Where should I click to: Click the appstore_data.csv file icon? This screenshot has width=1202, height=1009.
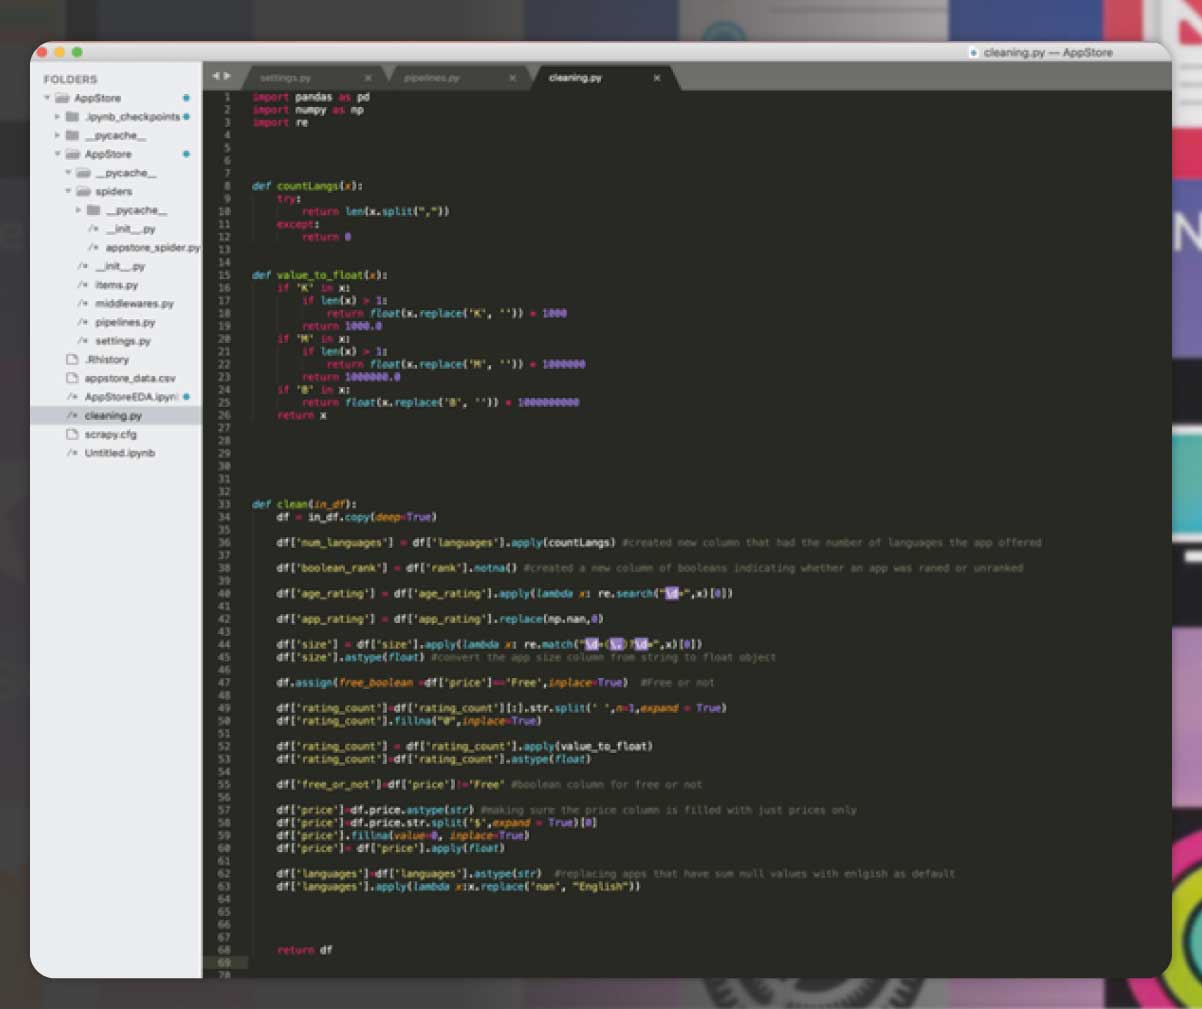(72, 378)
